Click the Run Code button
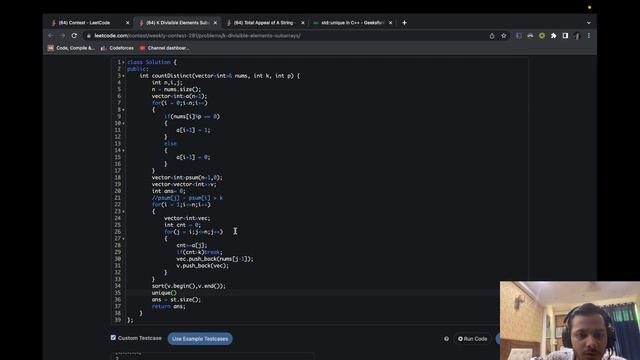The width and height of the screenshot is (640, 360). point(472,339)
